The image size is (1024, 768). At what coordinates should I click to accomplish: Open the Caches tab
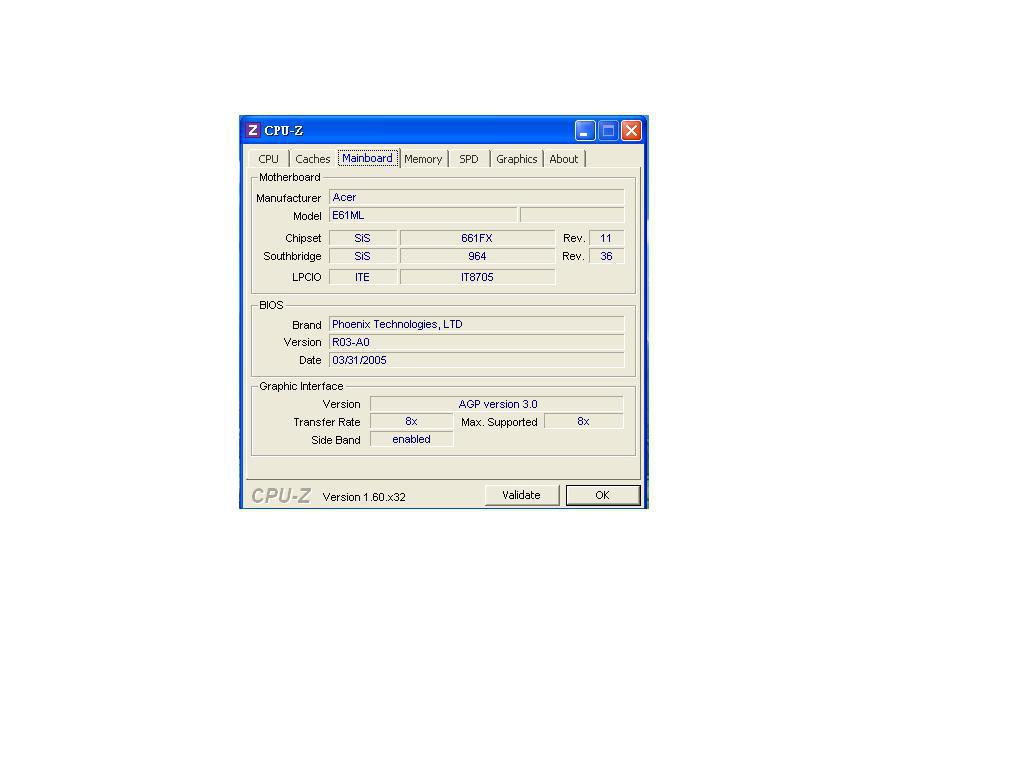[x=312, y=159]
